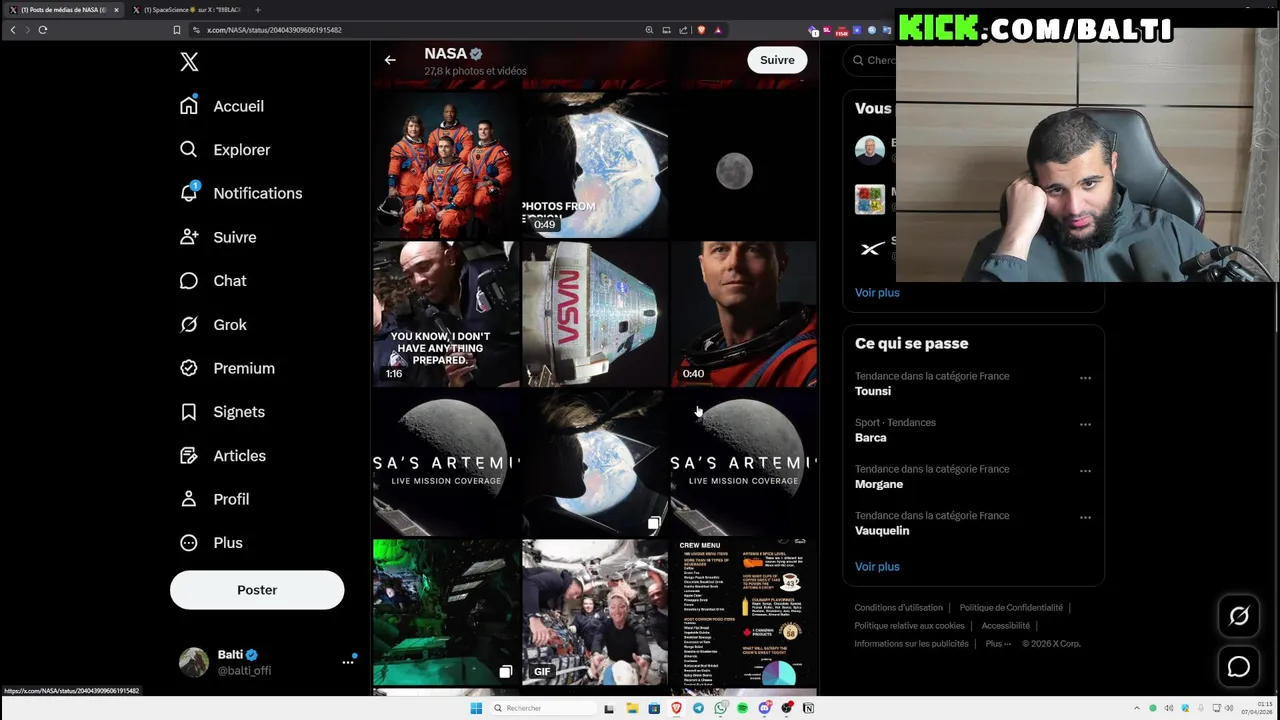Open Notifications in the sidebar
Viewport: 1280px width, 720px height.
tap(241, 193)
